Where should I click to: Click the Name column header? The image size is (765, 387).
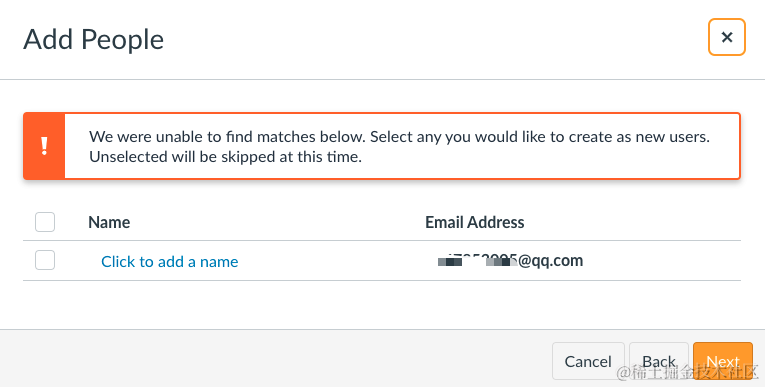(109, 222)
